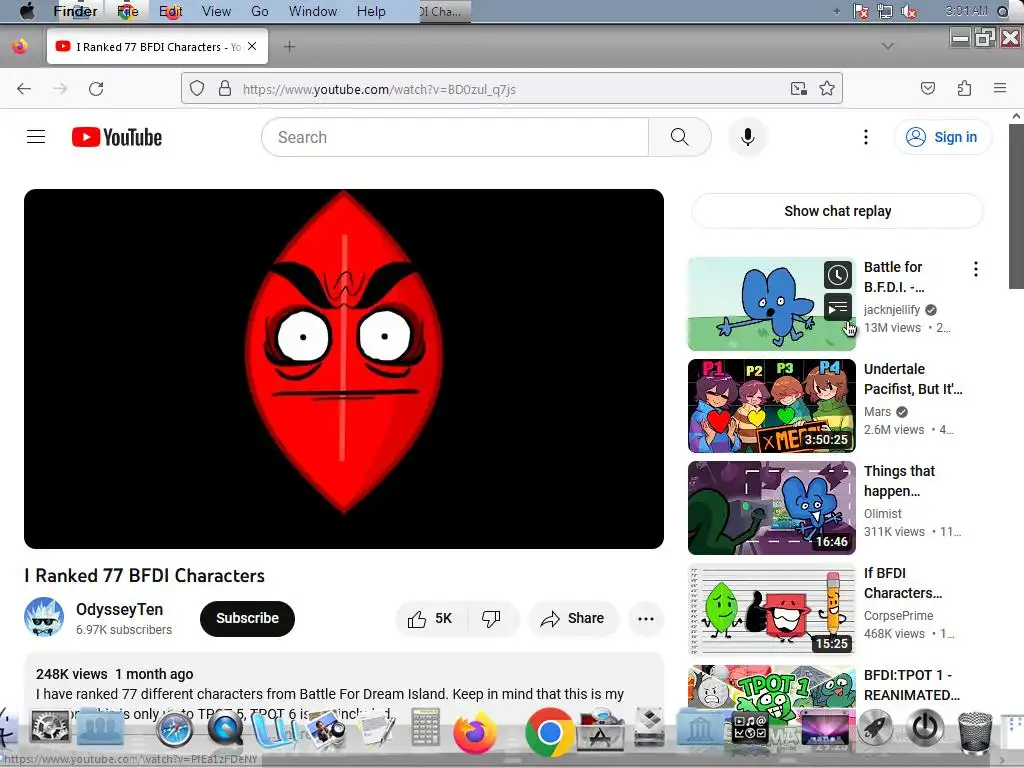
Task: Click the Launchpad rocket dock icon
Action: click(x=874, y=727)
